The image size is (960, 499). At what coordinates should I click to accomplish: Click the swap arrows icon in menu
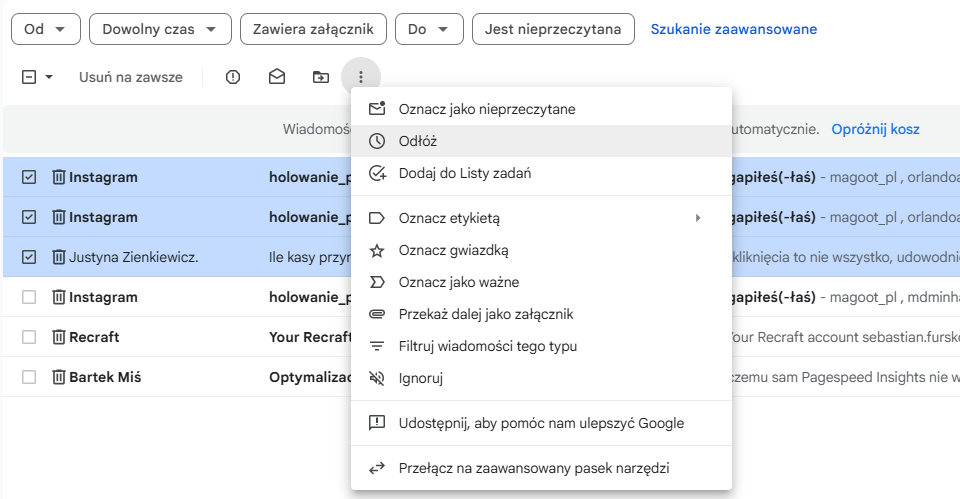377,468
